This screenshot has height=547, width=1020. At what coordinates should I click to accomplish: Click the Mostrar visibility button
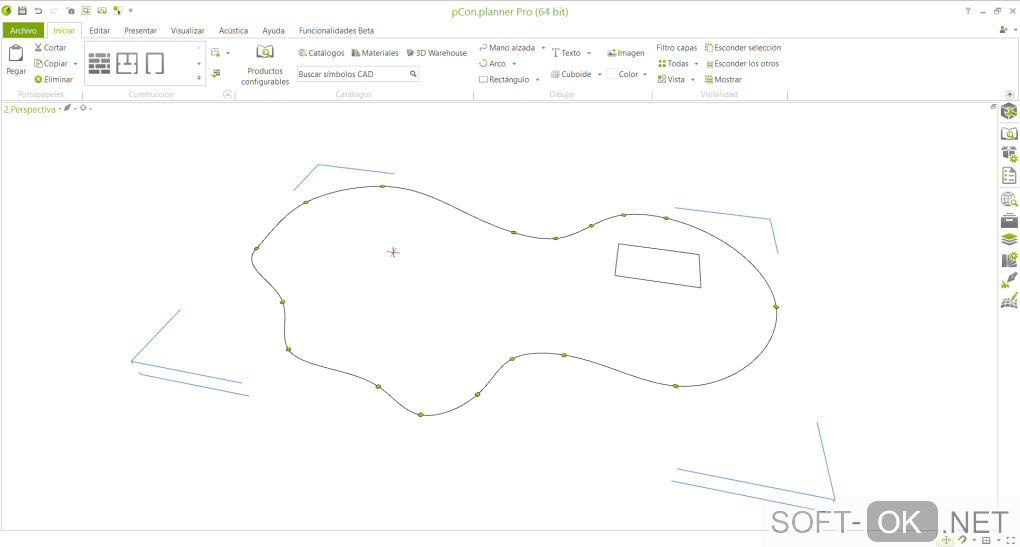(x=723, y=79)
